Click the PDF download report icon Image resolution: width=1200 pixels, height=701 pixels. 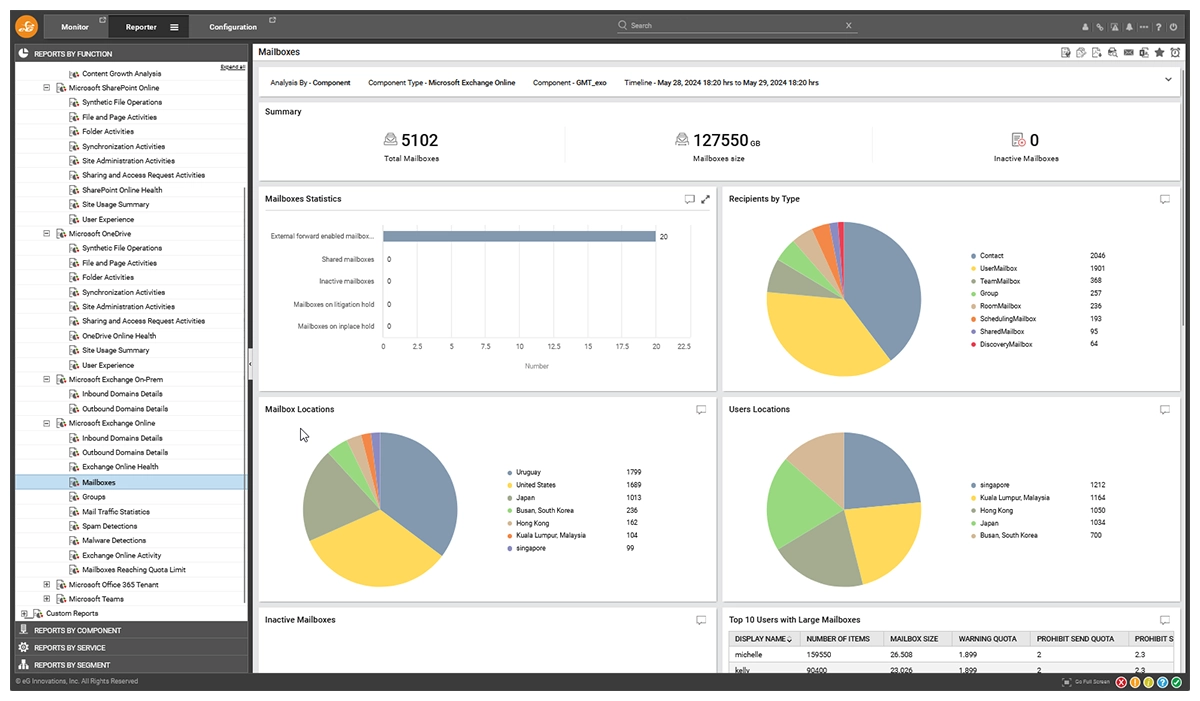(x=1097, y=52)
